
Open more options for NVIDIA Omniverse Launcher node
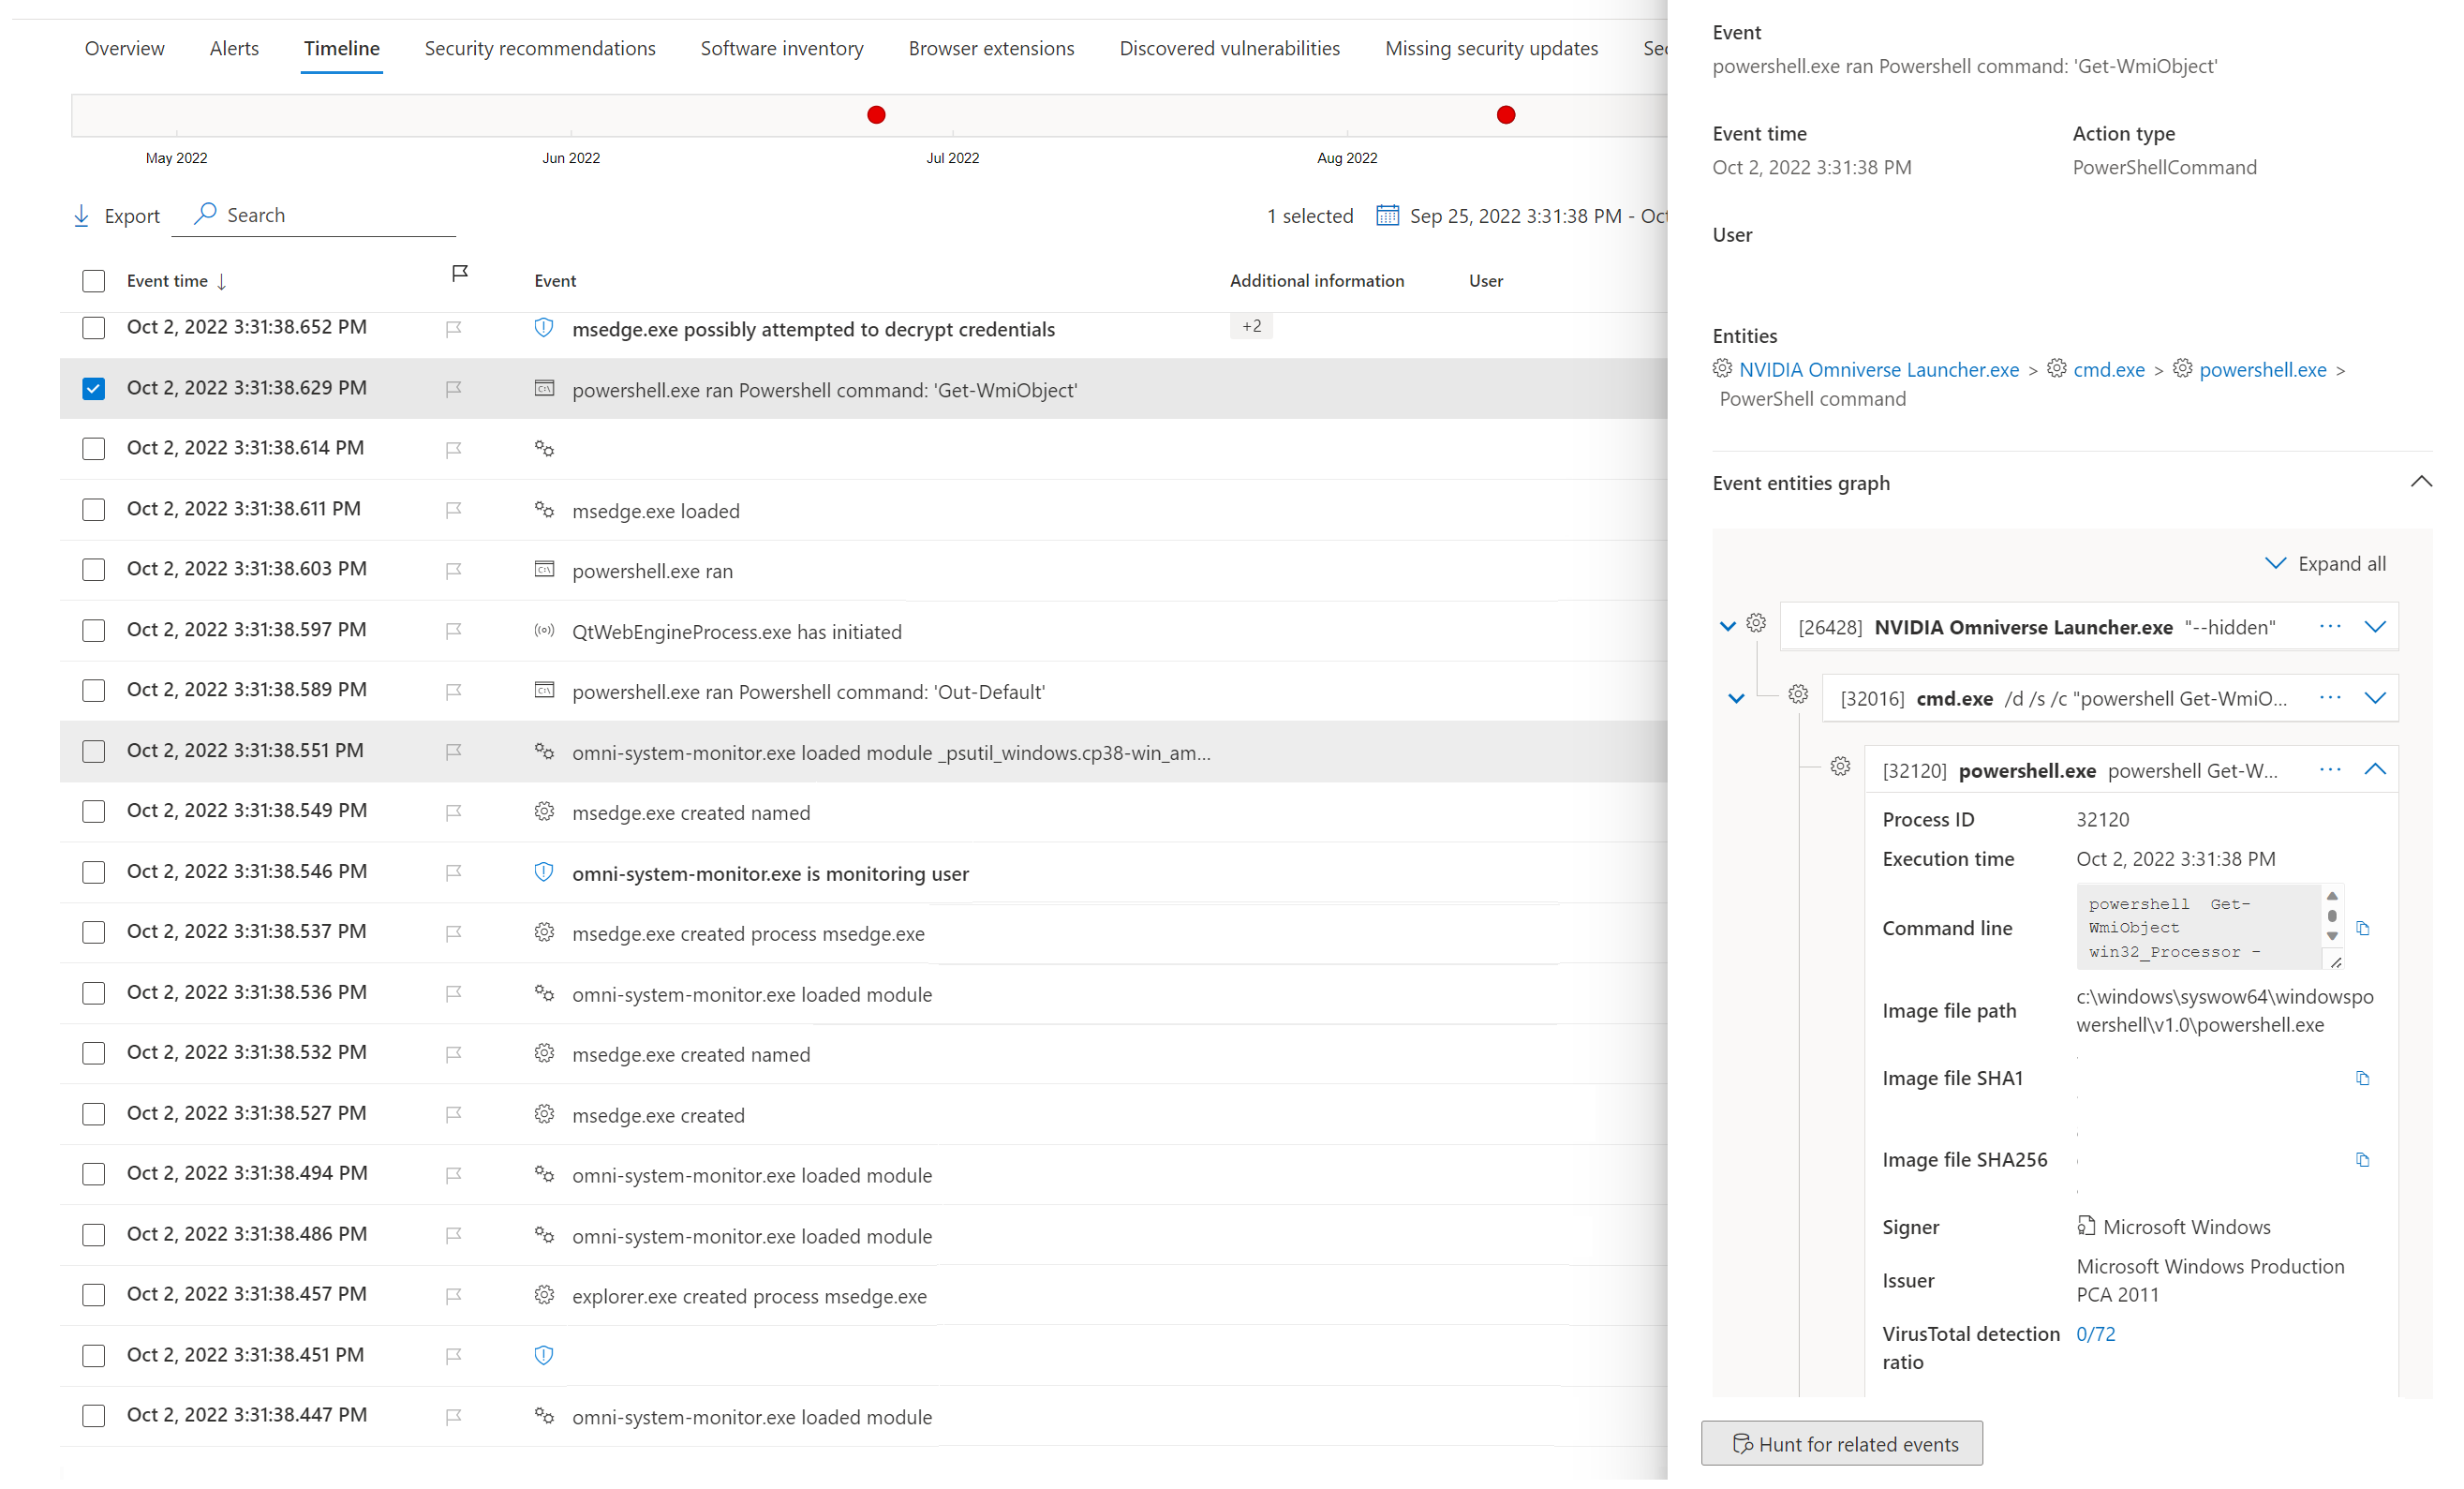pyautogui.click(x=2330, y=627)
